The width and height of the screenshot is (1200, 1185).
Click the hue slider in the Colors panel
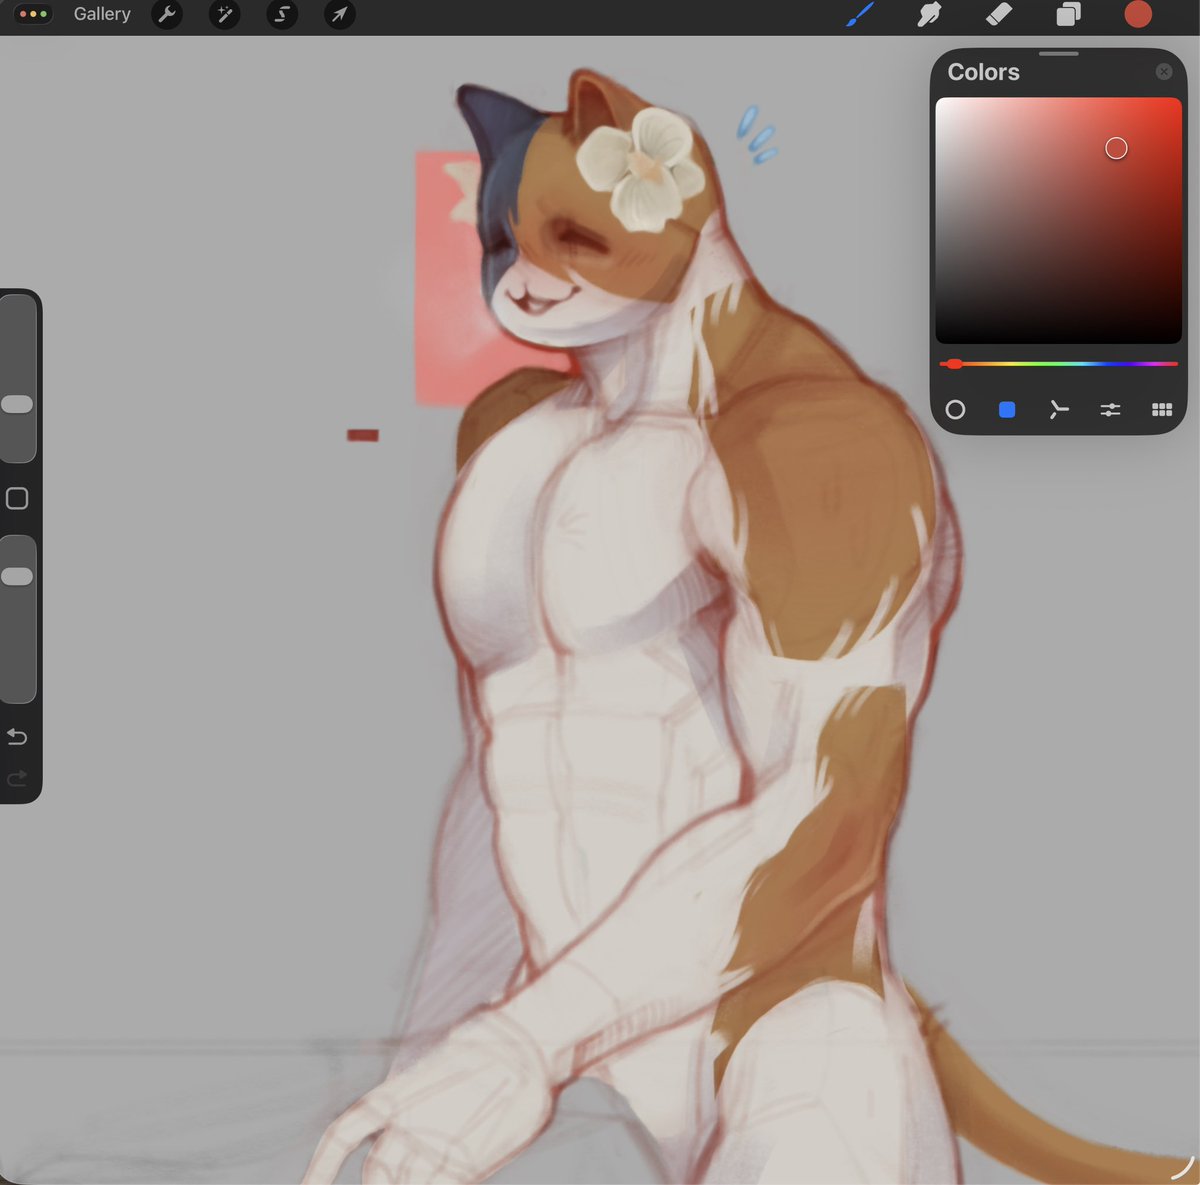1059,364
